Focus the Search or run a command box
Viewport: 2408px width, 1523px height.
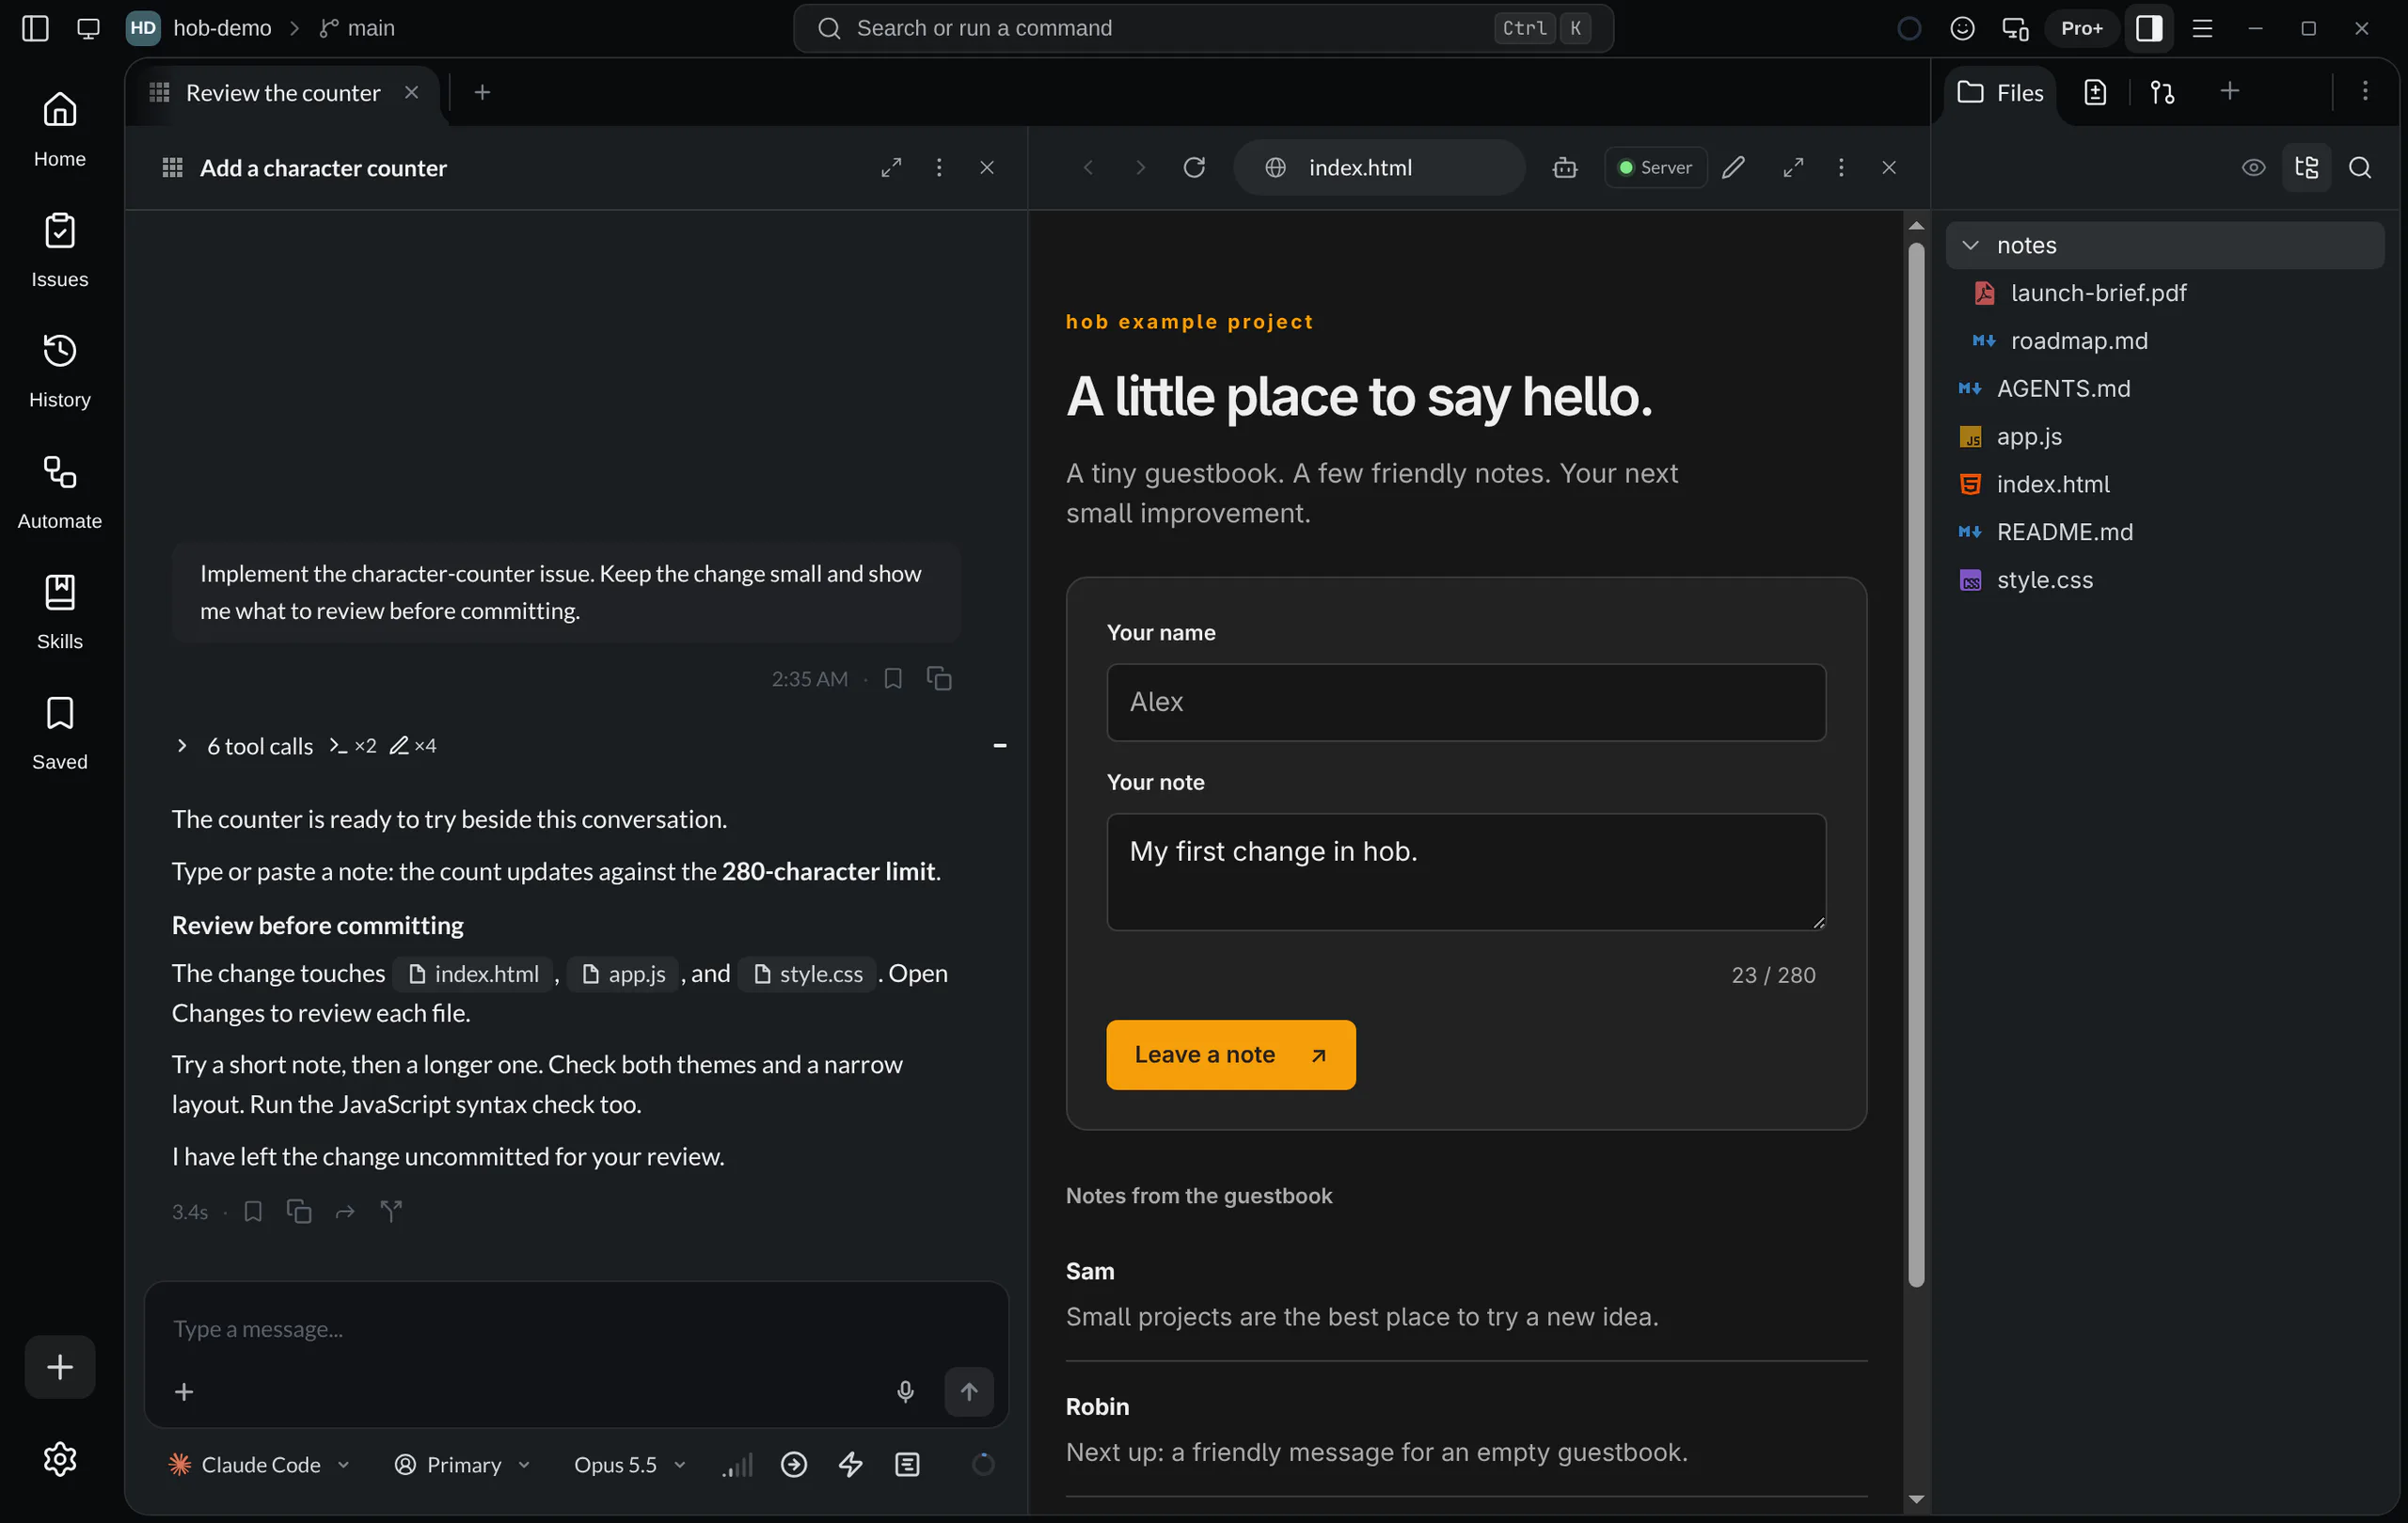(x=1202, y=28)
